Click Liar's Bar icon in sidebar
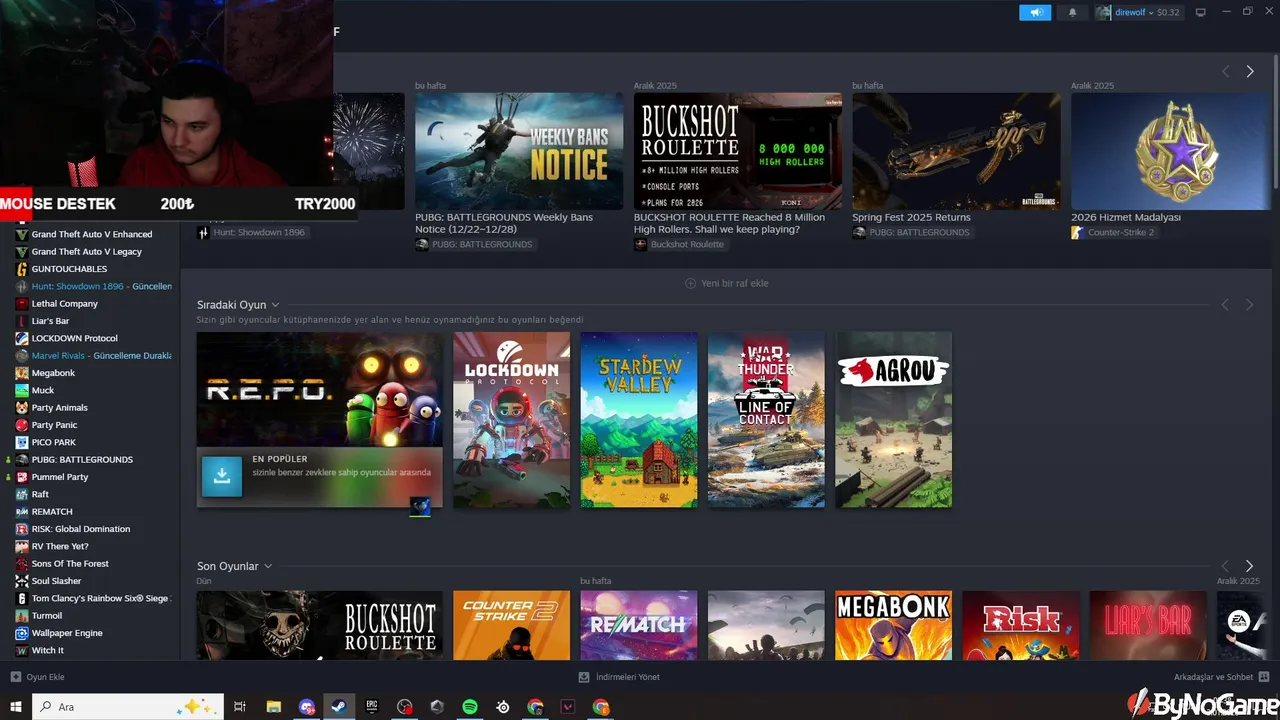 pos(22,321)
